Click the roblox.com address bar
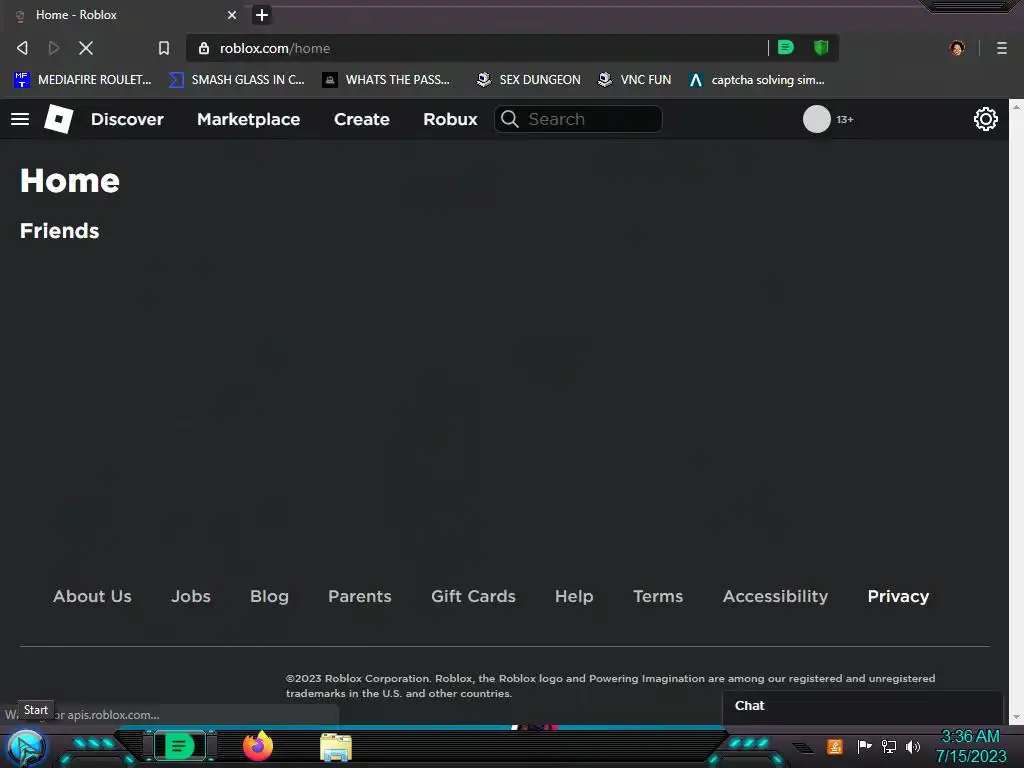Image resolution: width=1024 pixels, height=768 pixels. point(477,48)
